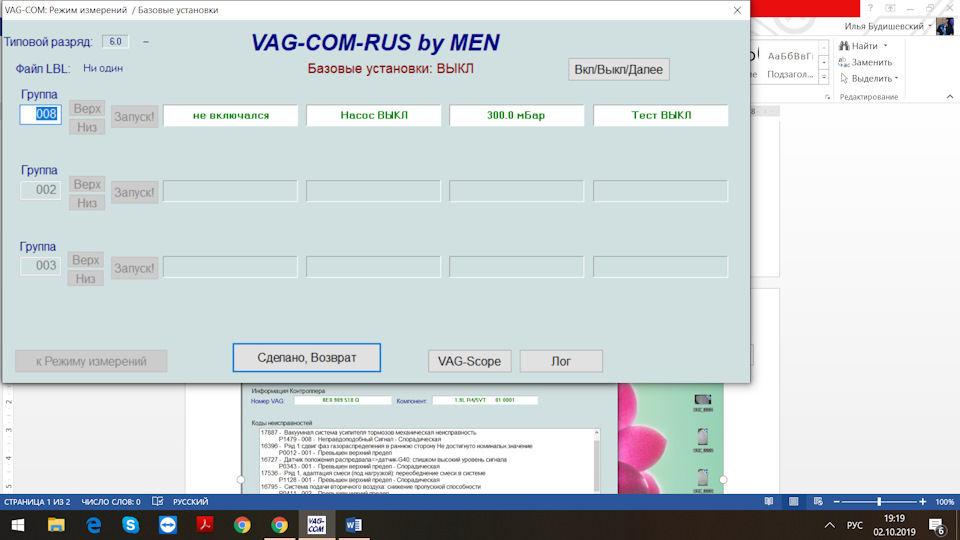Open Найти in the Word ribbon

[x=860, y=46]
